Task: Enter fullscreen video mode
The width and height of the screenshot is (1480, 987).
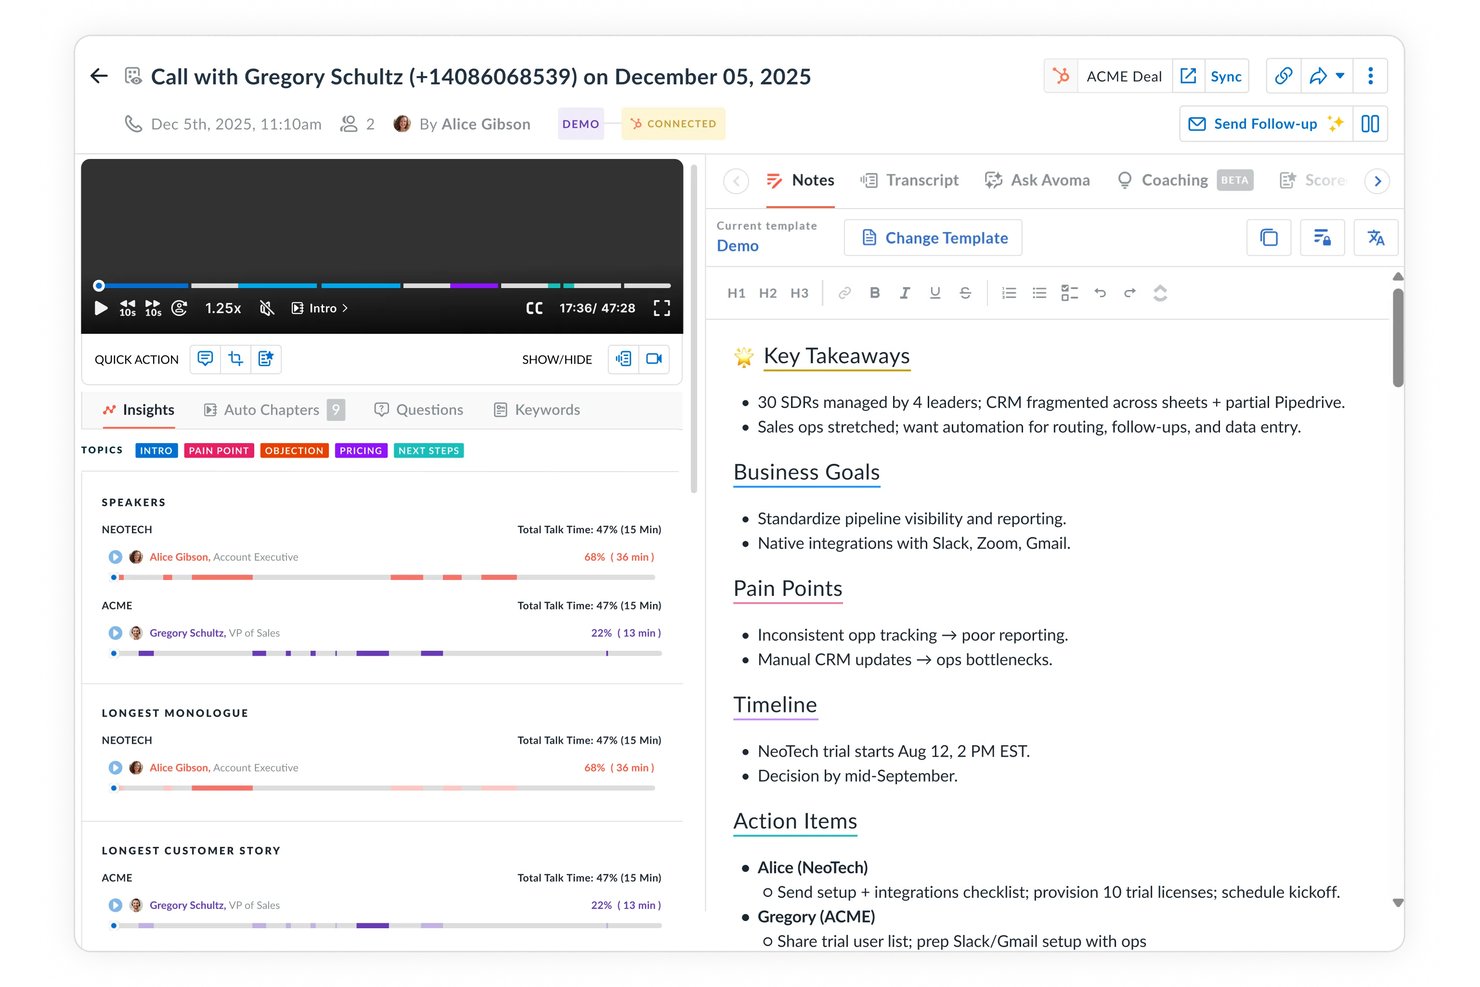Action: (662, 308)
